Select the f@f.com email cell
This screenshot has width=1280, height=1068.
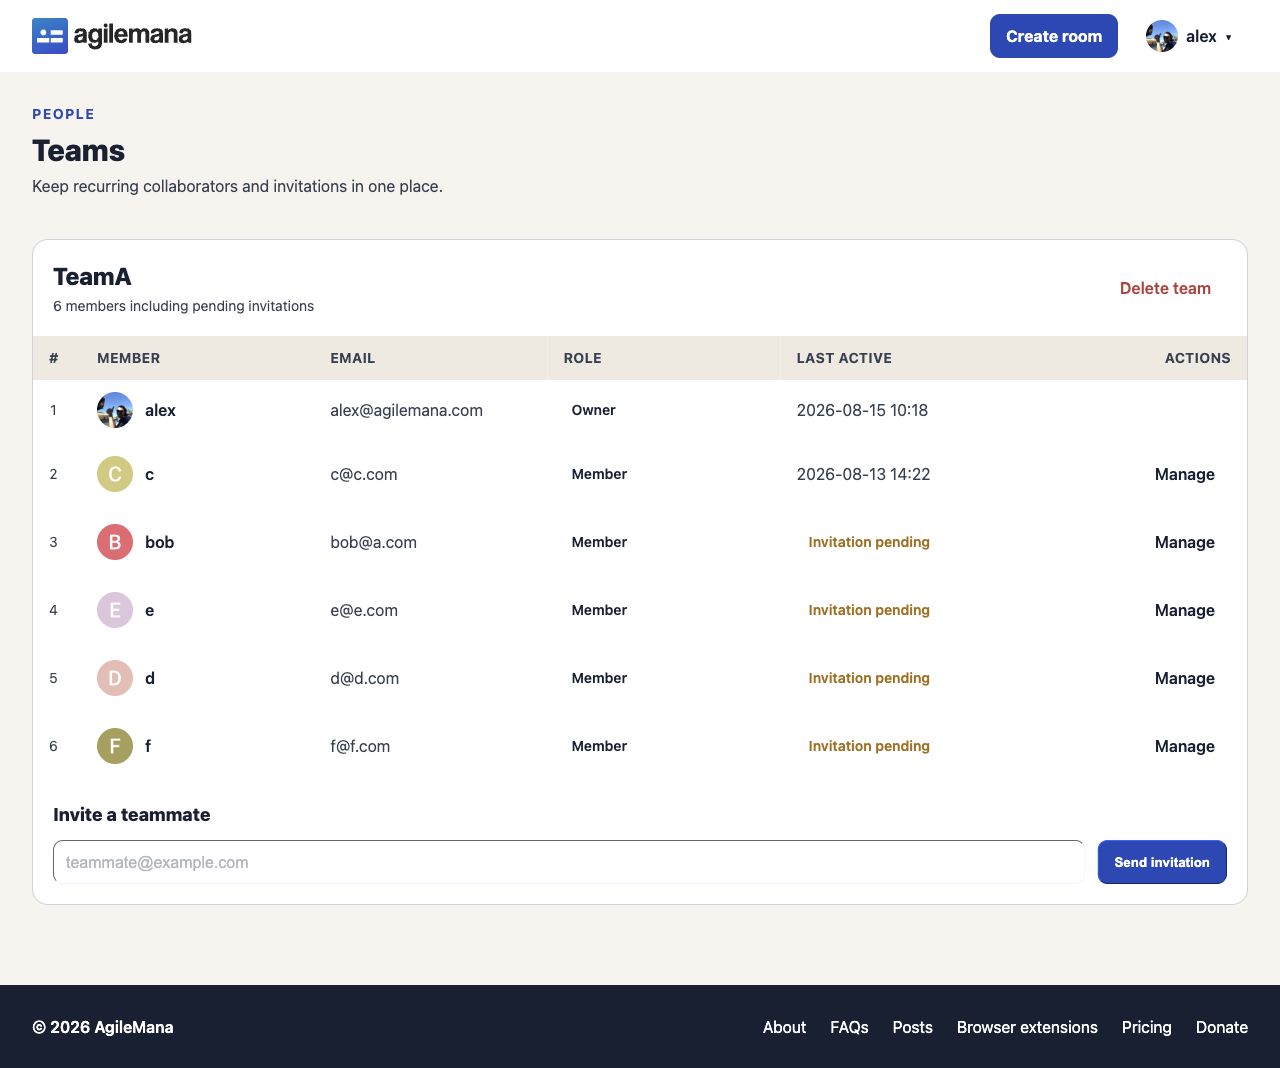click(360, 746)
